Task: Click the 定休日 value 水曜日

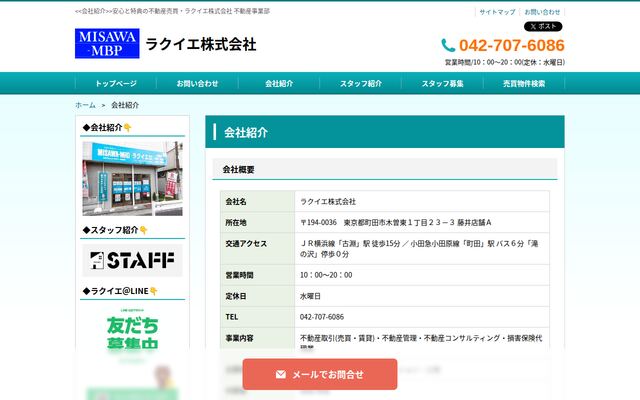Action: 310,296
